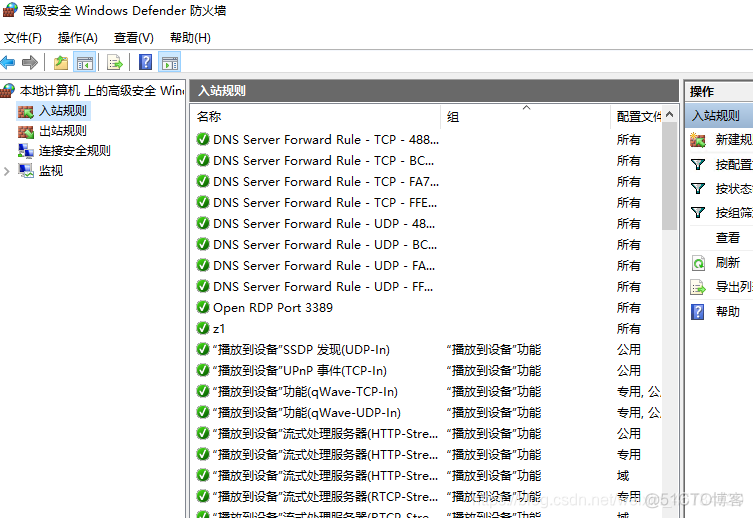This screenshot has height=518, width=753.
Task: Collapse the 入站规则 actions section header
Action: (719, 115)
